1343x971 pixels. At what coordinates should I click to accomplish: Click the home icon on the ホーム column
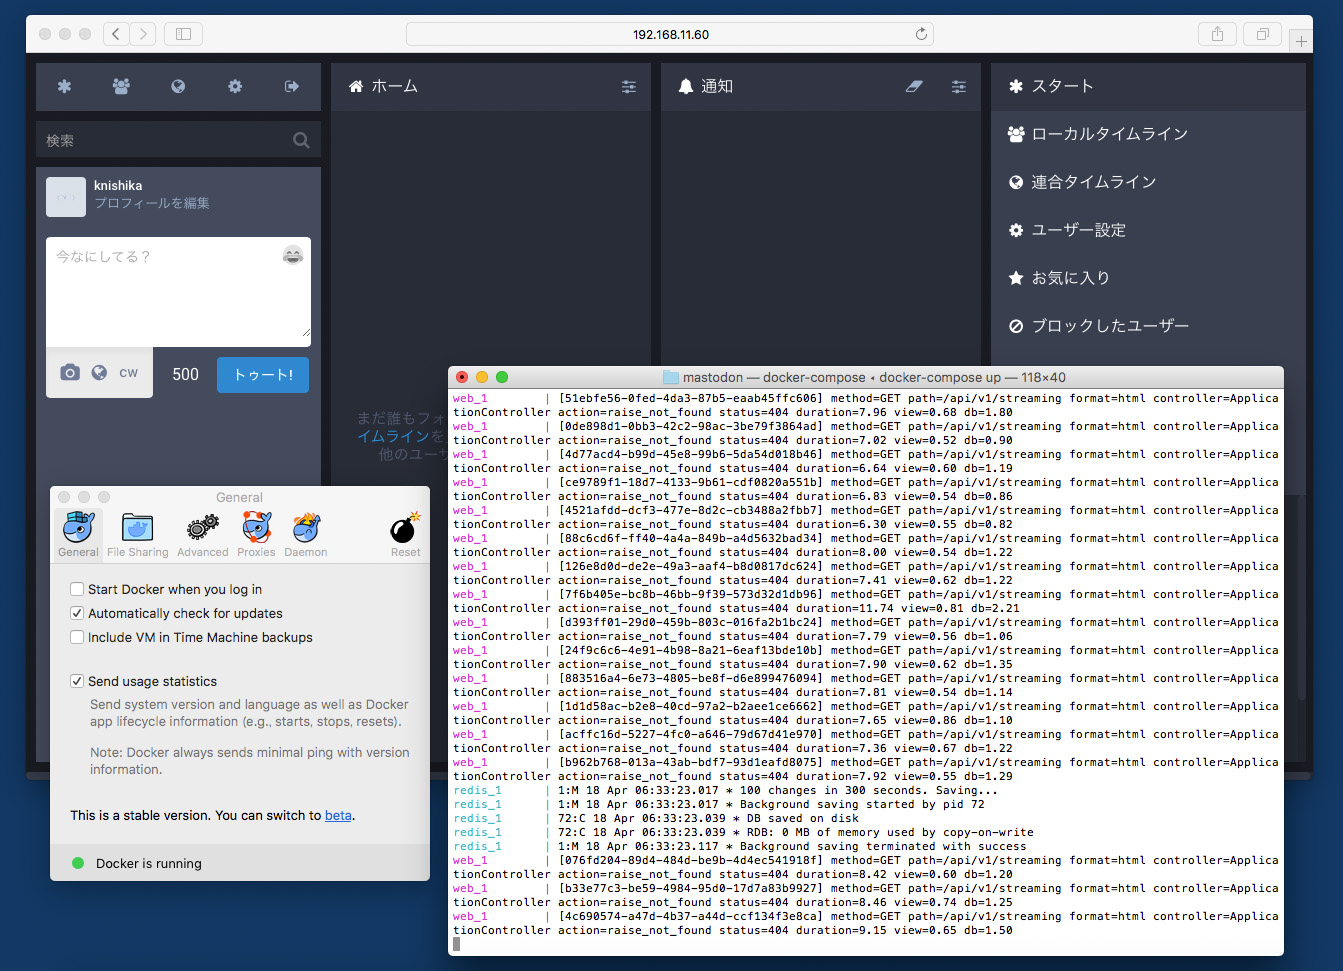[x=355, y=86]
